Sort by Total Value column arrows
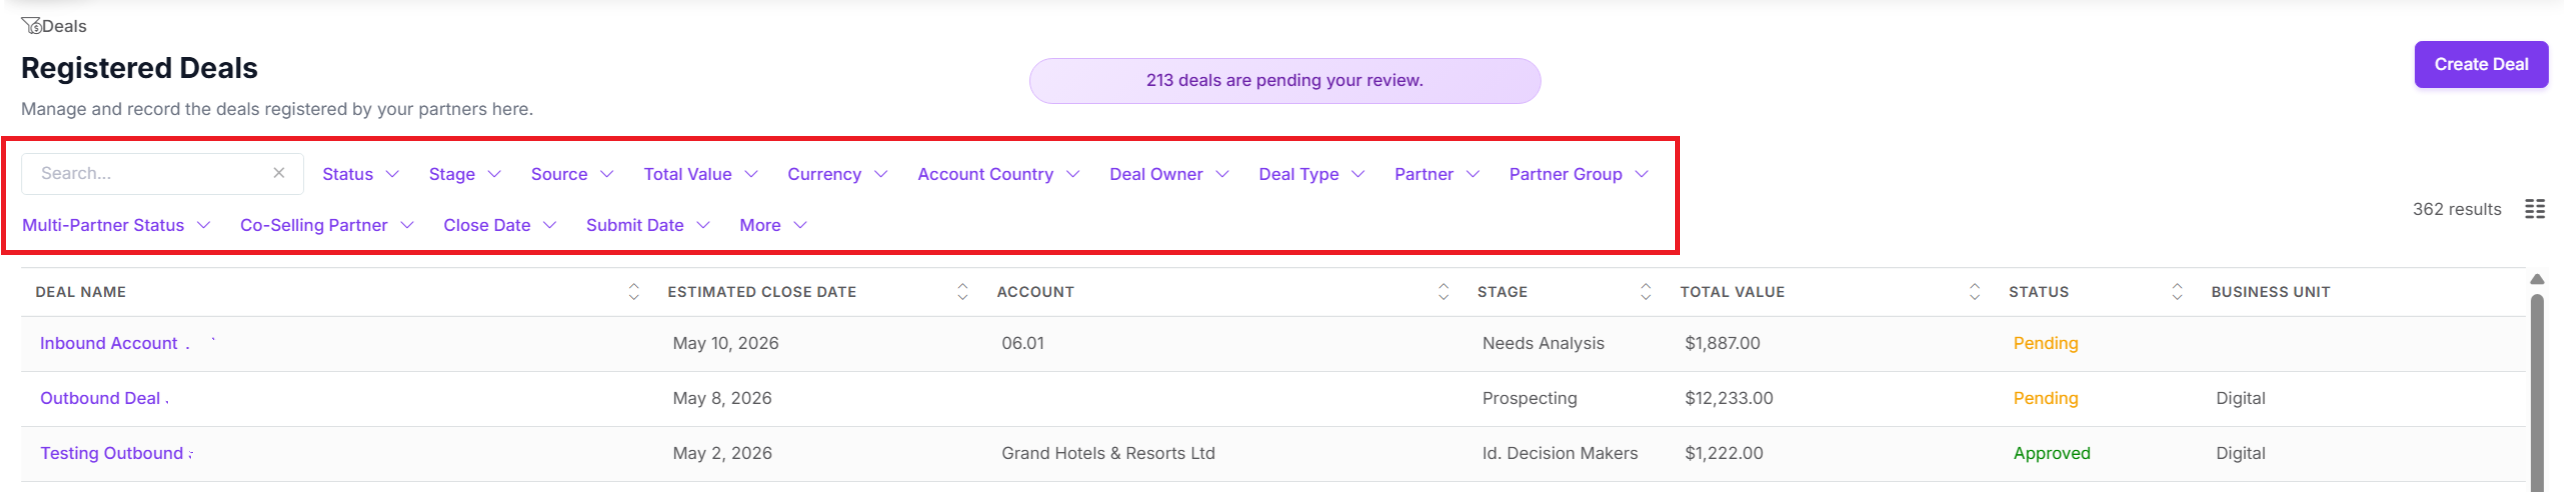This screenshot has width=2564, height=492. 1974,291
